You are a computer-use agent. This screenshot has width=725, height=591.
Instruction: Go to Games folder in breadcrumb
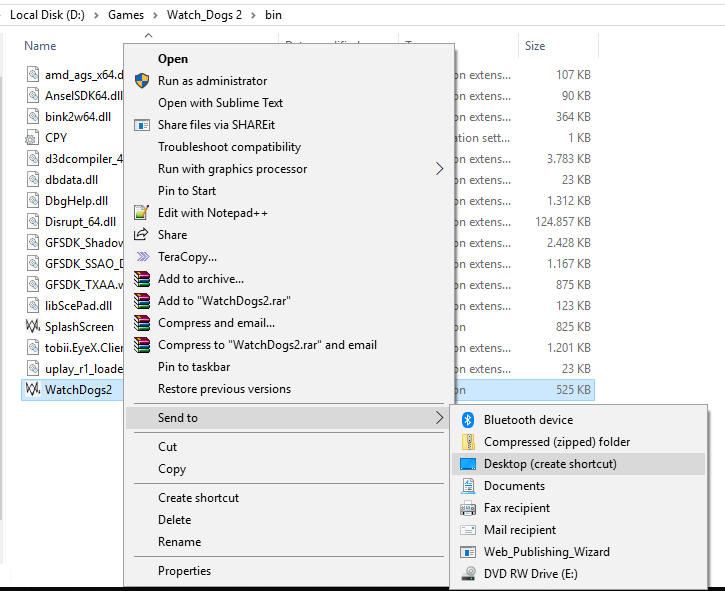pyautogui.click(x=126, y=15)
